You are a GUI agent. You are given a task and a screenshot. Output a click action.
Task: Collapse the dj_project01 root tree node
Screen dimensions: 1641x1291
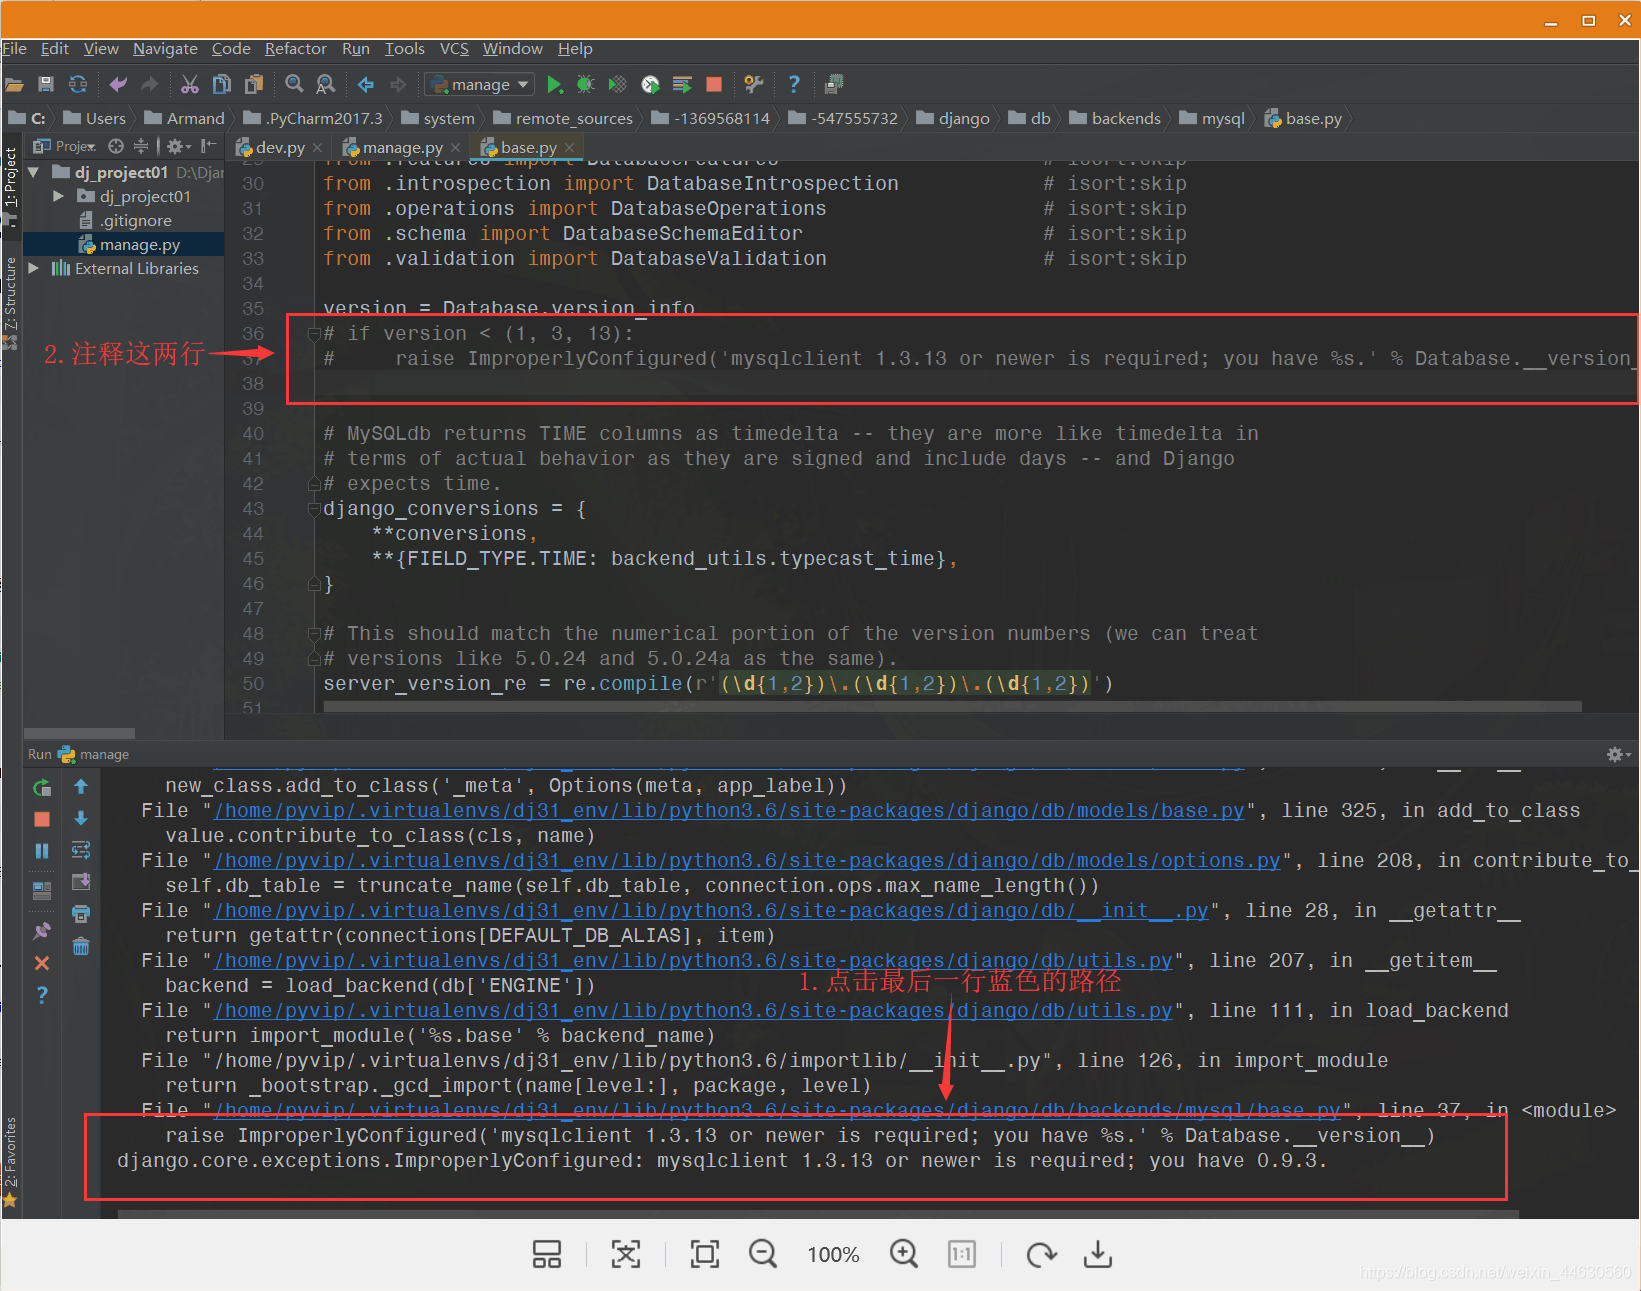[34, 172]
